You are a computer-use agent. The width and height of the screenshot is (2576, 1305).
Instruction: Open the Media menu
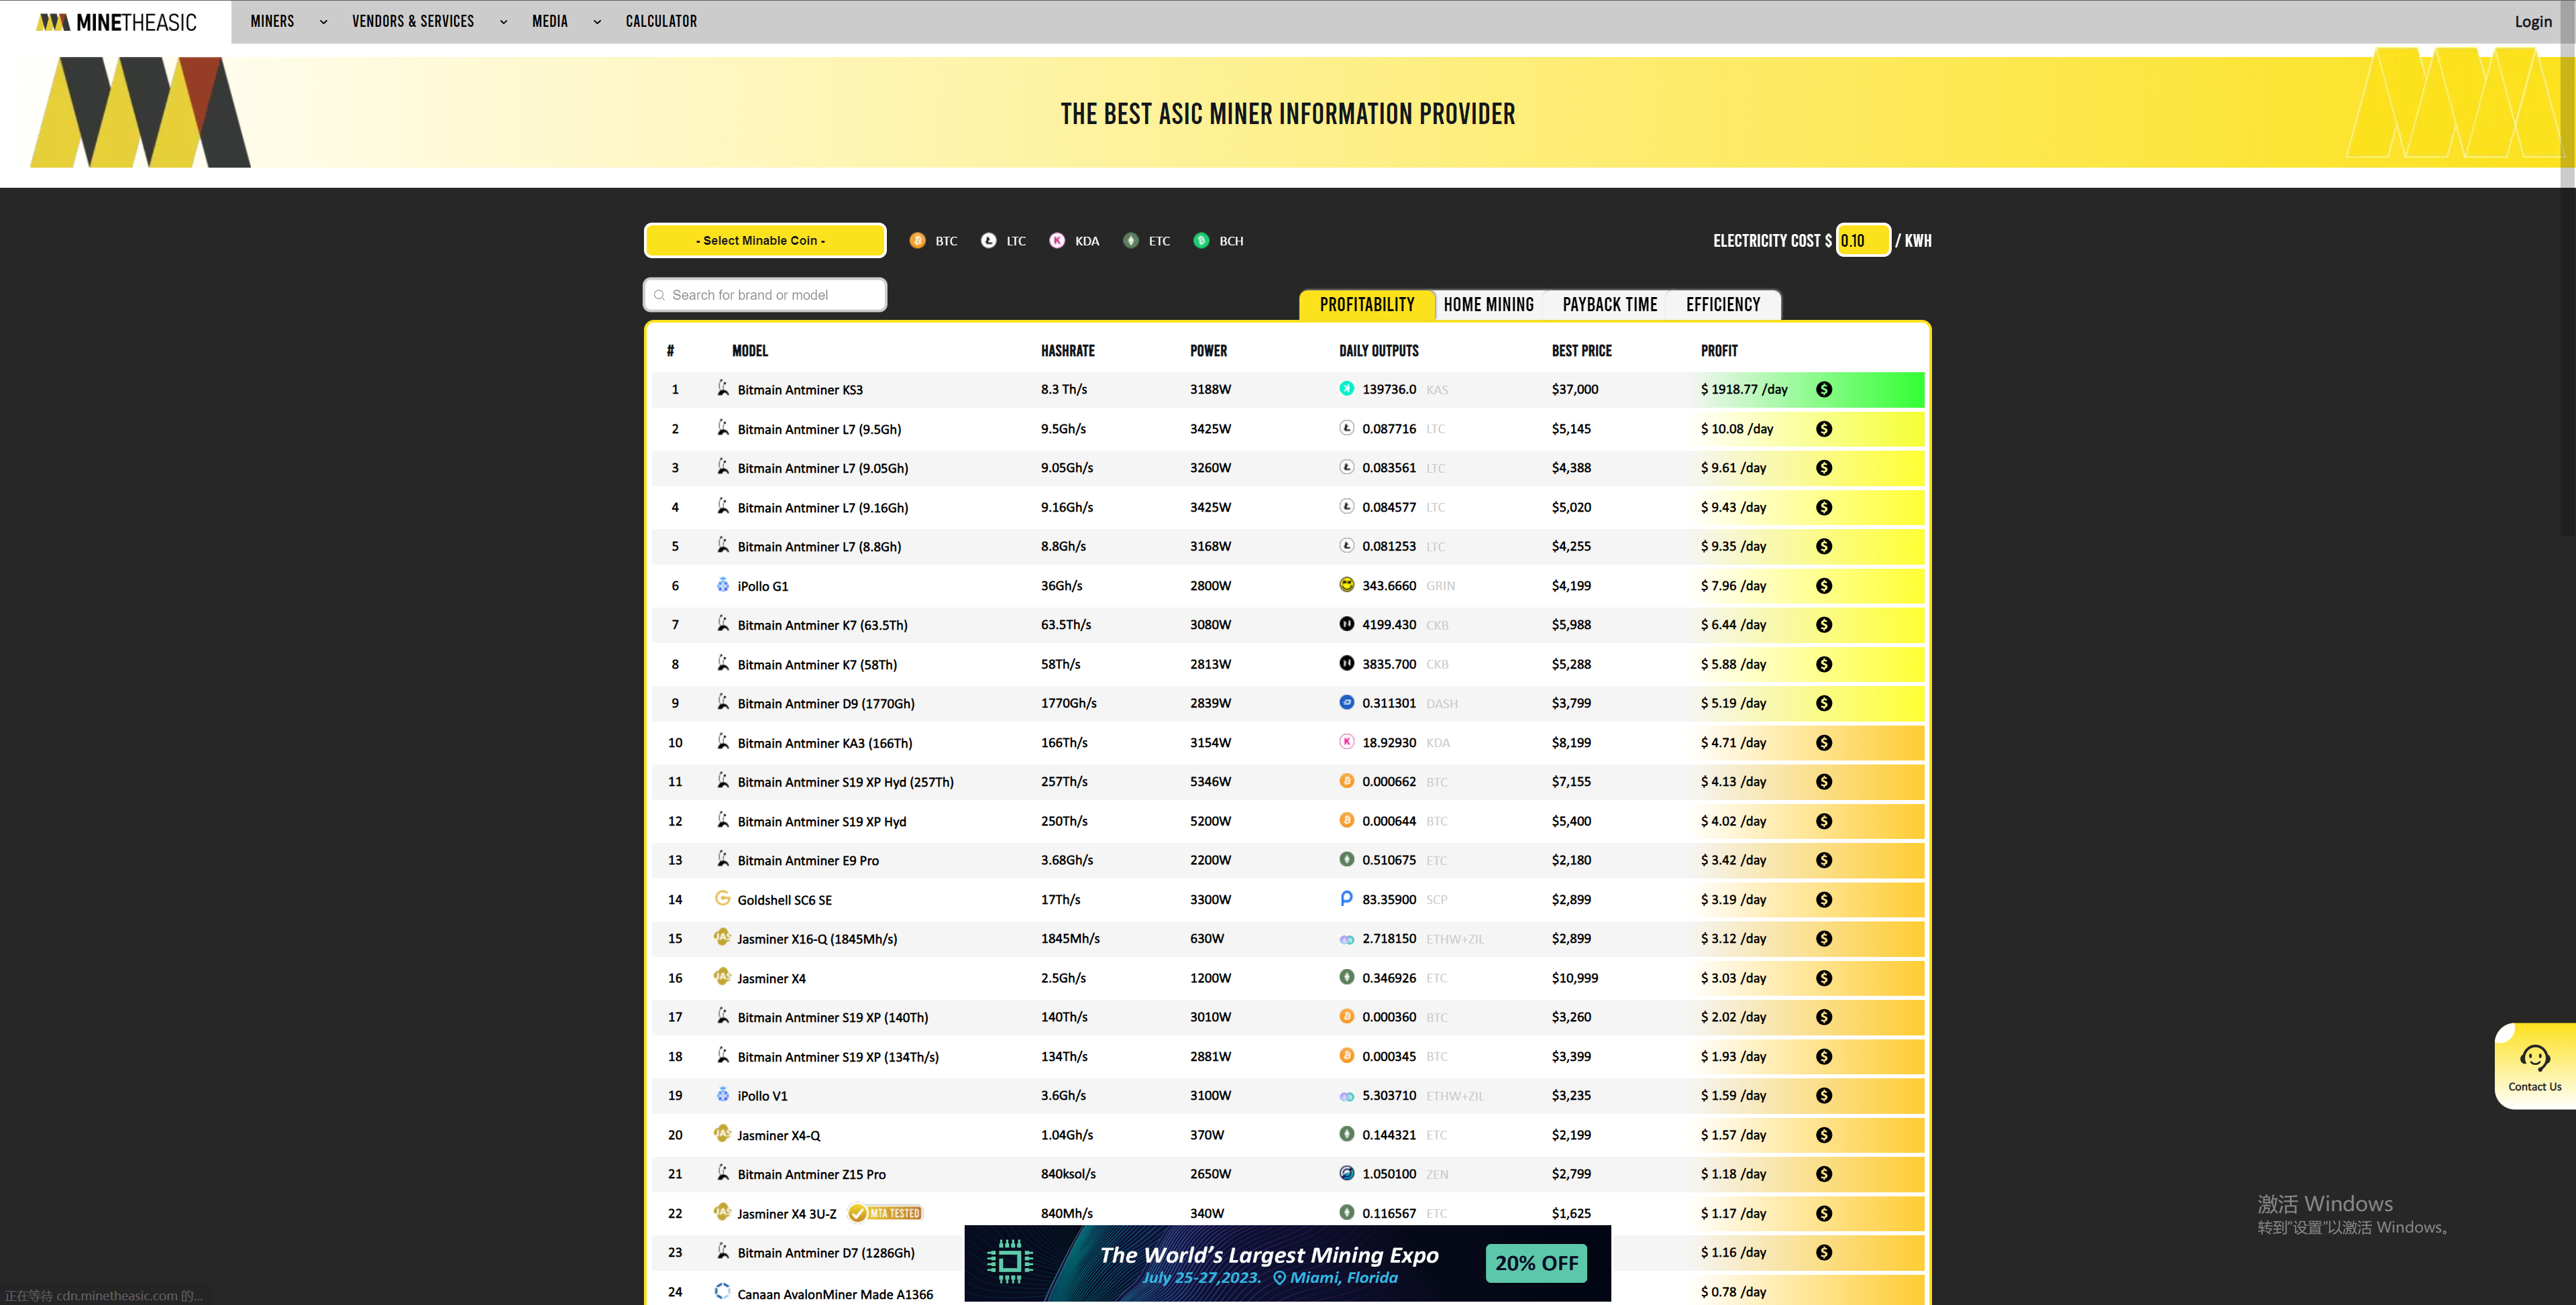click(x=550, y=21)
